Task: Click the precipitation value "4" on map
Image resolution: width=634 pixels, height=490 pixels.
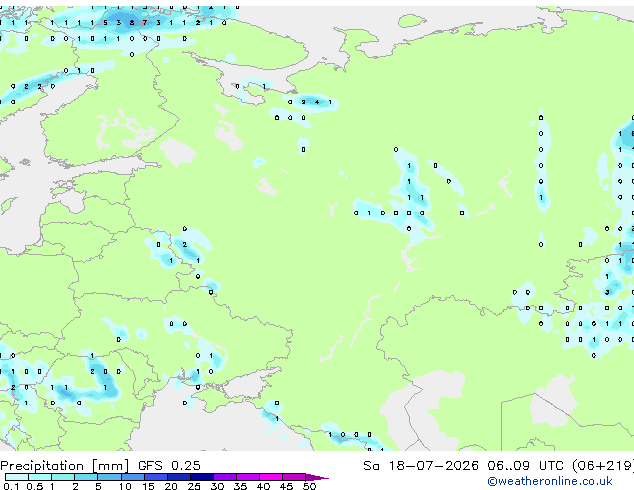Action: 317,102
